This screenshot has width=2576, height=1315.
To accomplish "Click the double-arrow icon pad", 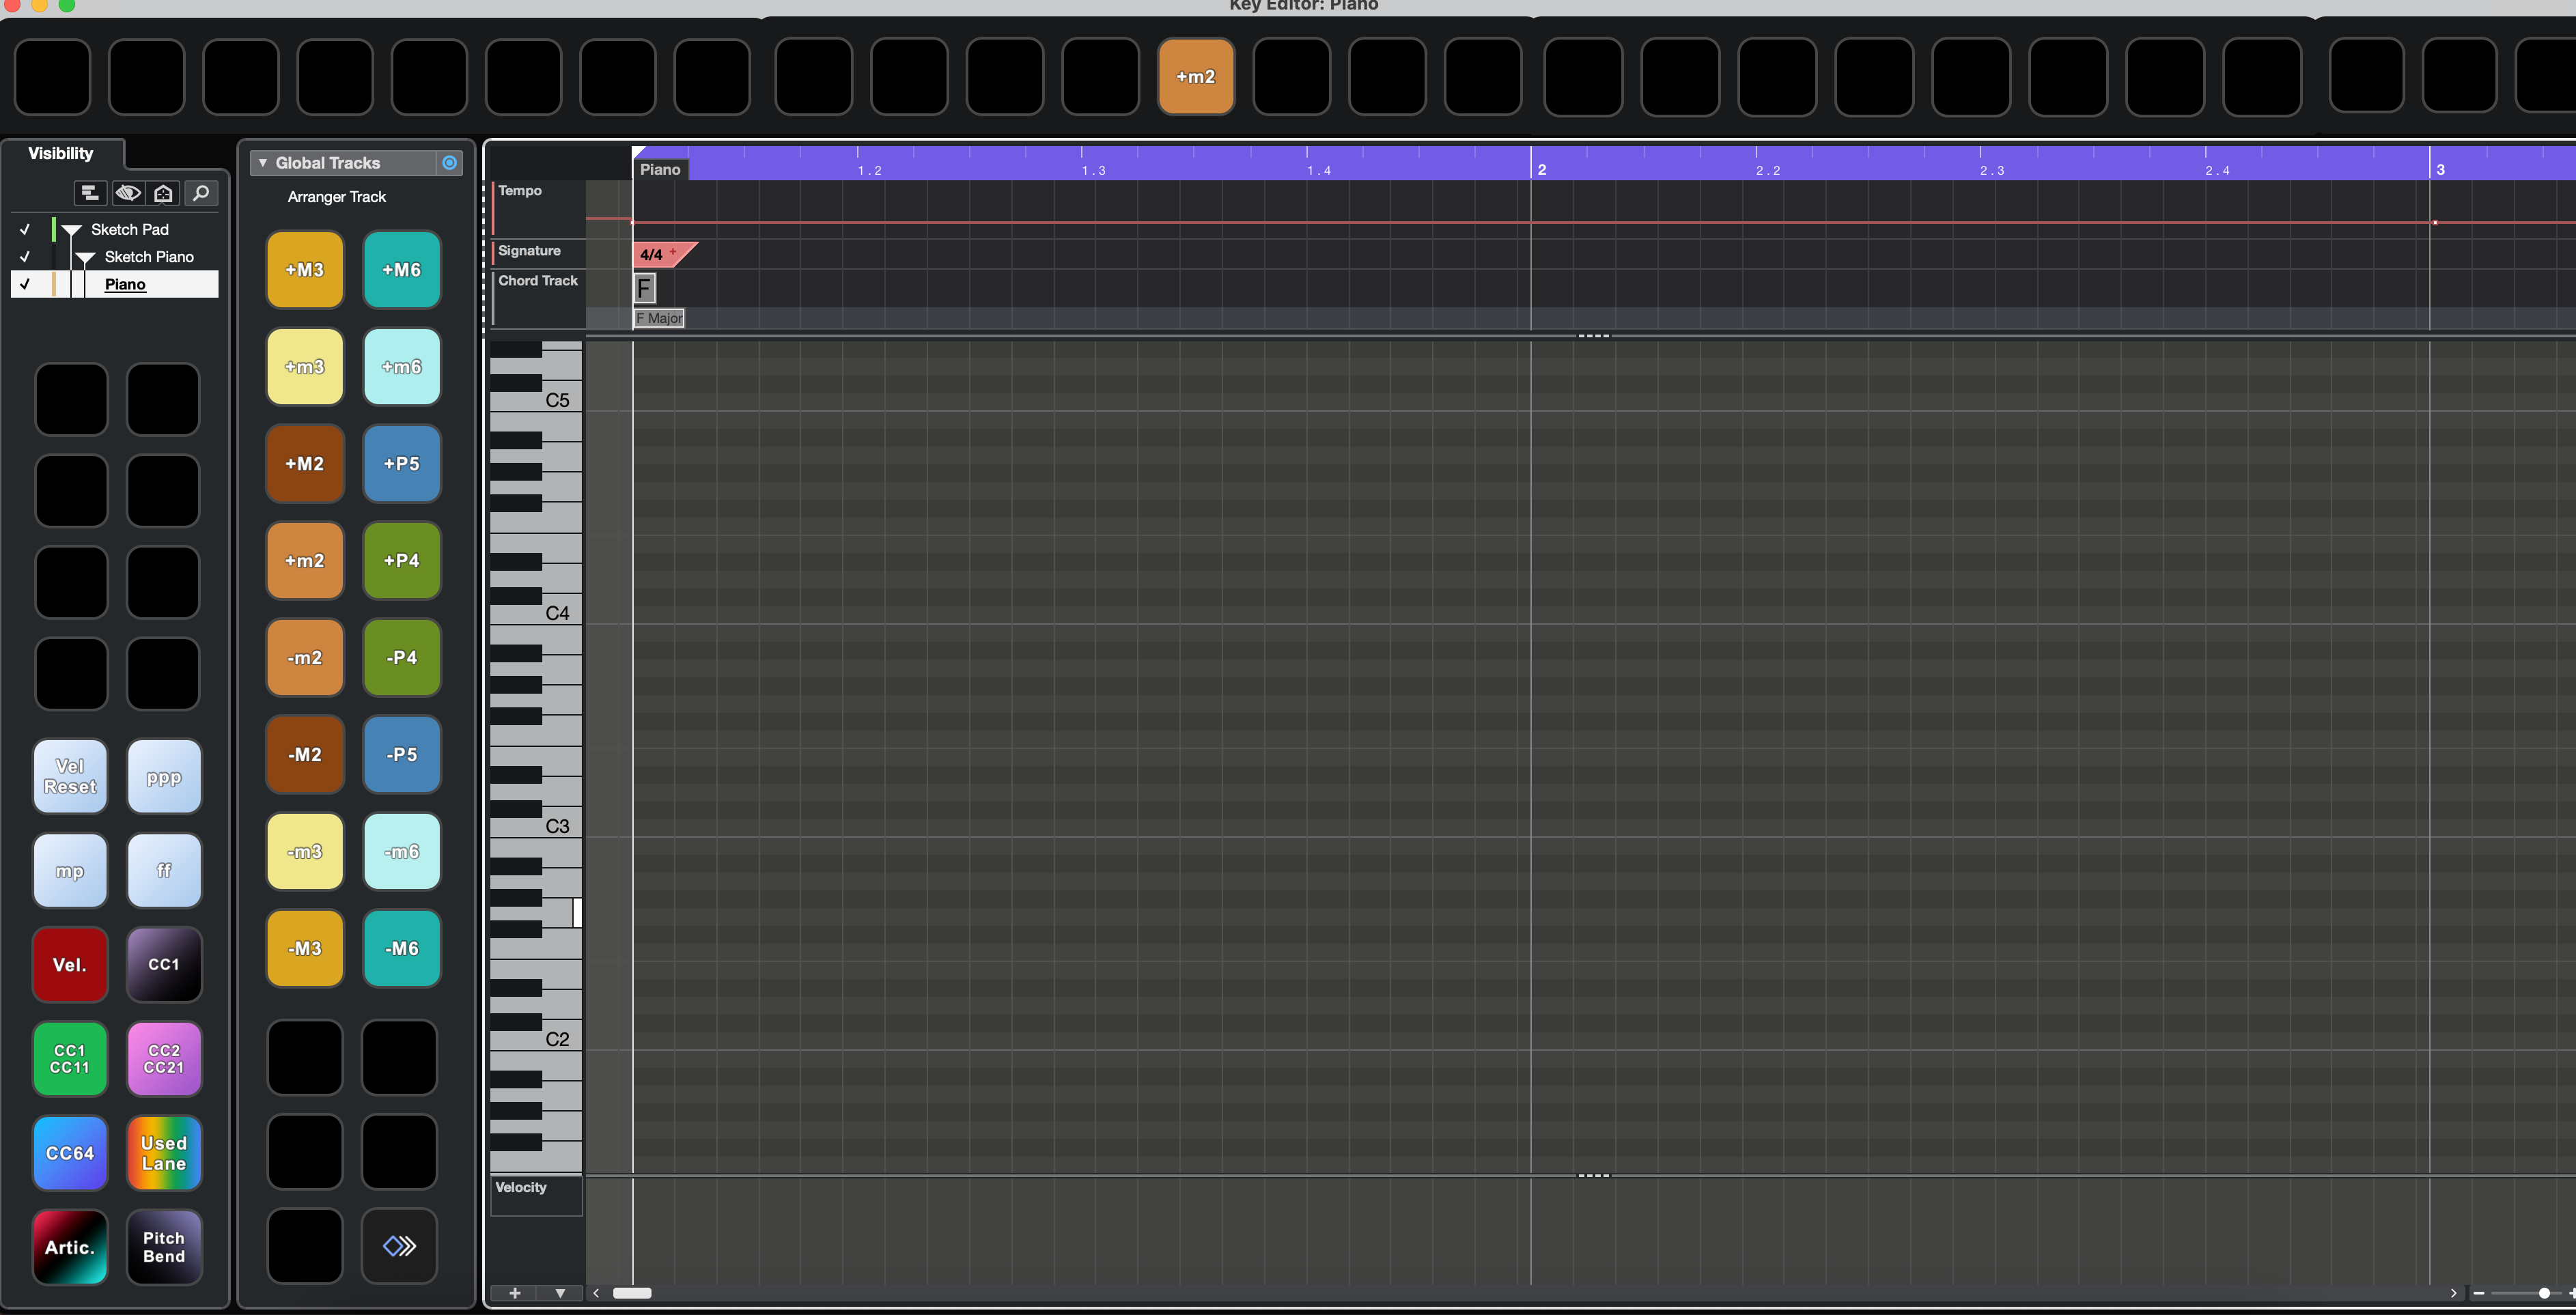I will pyautogui.click(x=399, y=1245).
